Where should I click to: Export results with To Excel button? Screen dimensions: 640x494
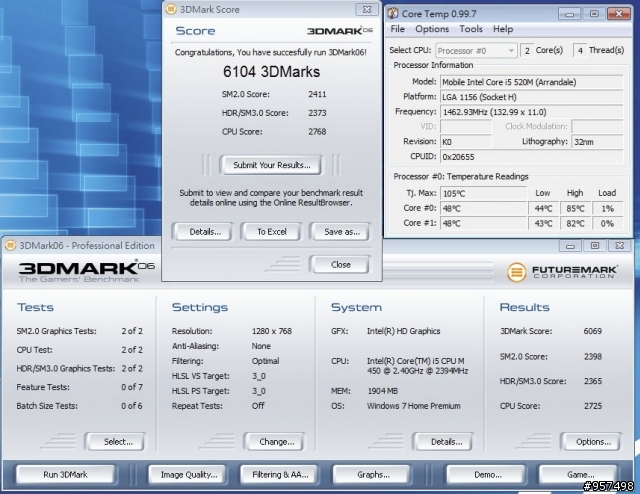(271, 232)
